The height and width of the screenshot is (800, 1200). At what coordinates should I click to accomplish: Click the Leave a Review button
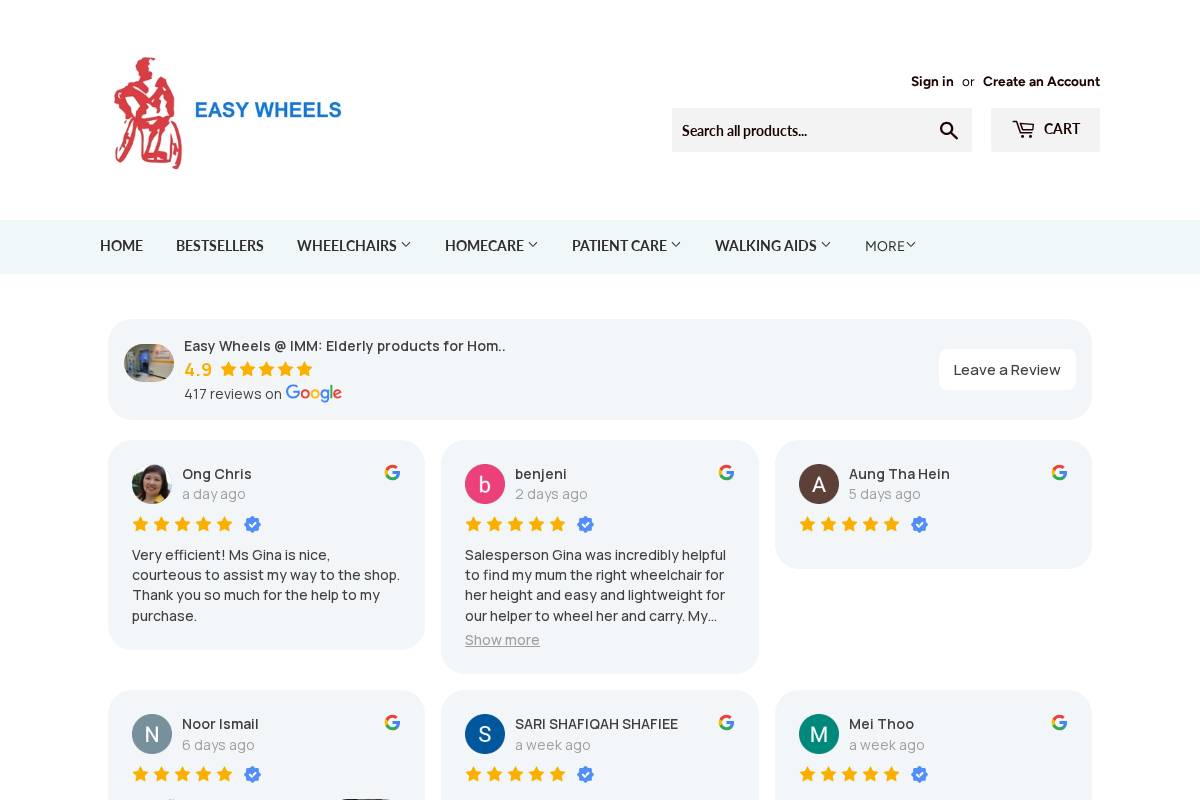1007,369
